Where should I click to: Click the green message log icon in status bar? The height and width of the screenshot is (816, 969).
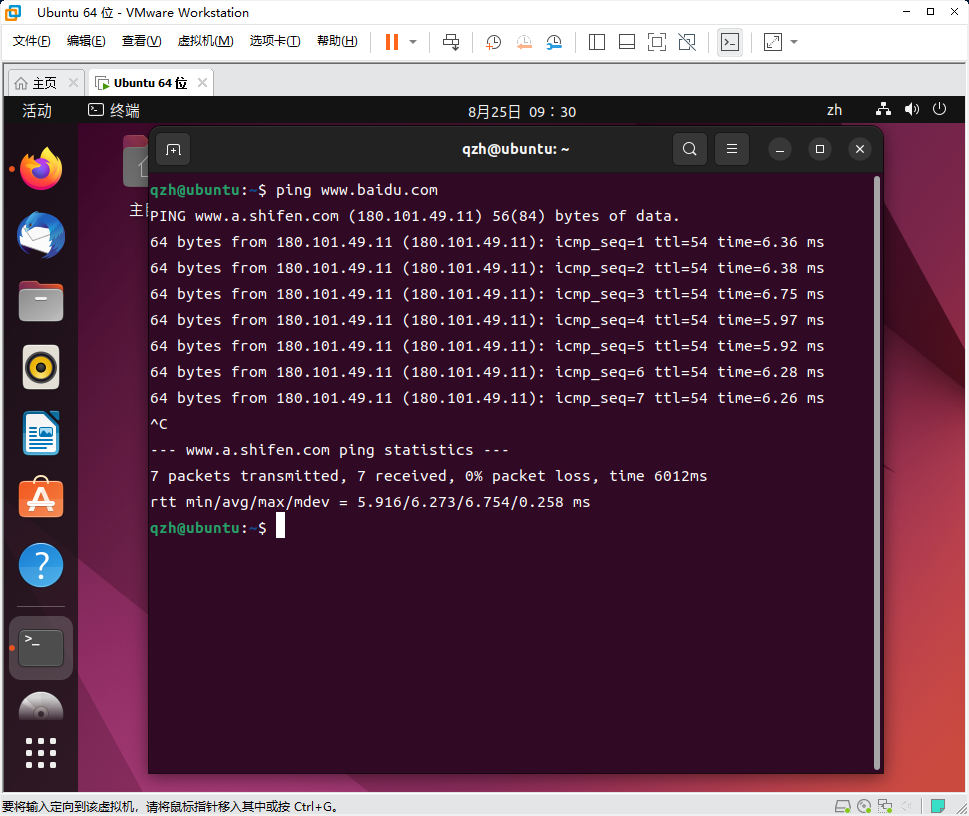click(x=938, y=806)
